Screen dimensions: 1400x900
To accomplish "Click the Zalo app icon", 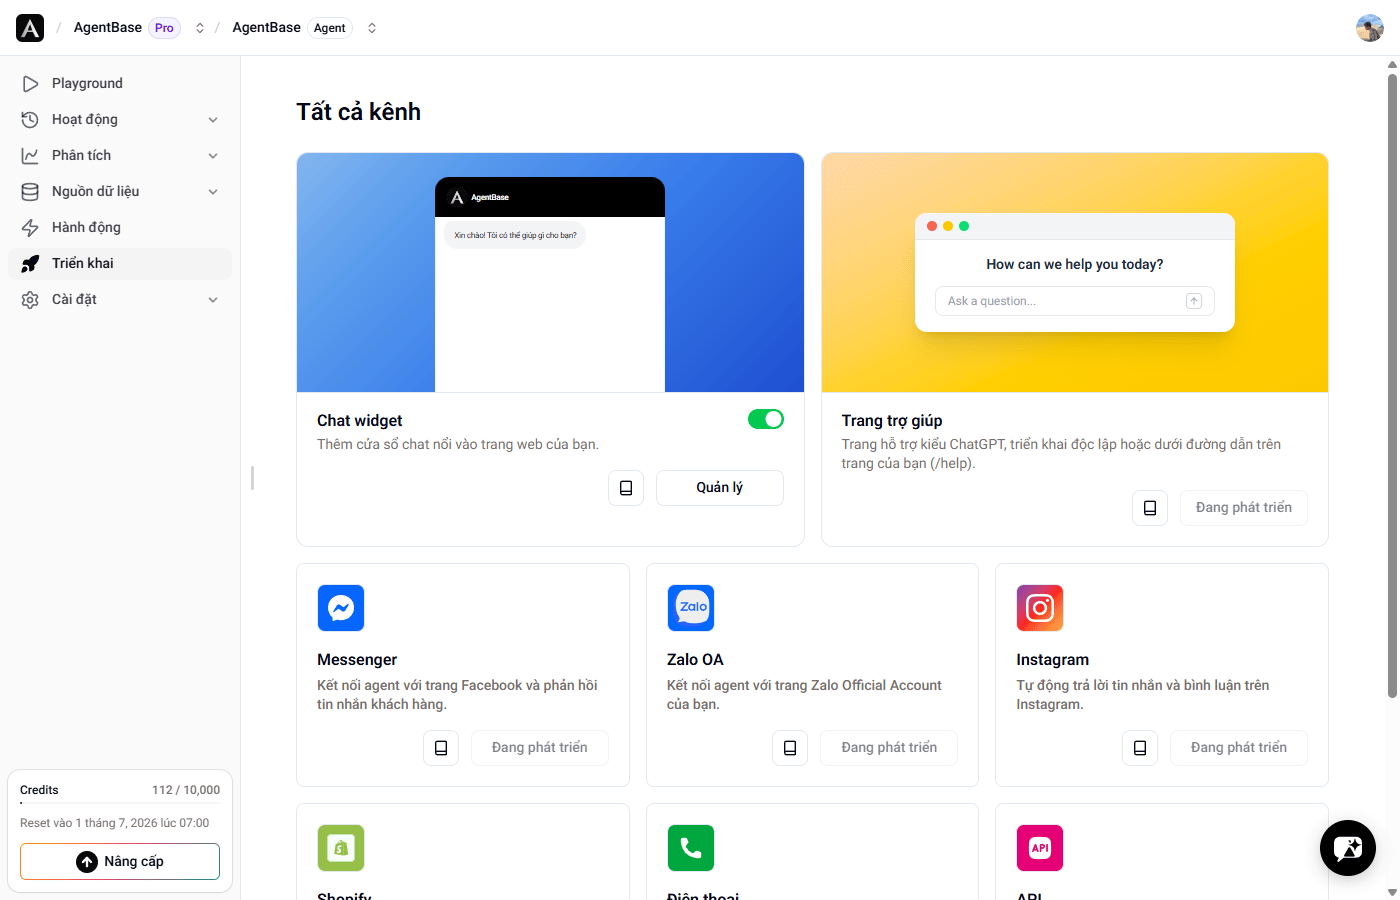I will pos(691,608).
